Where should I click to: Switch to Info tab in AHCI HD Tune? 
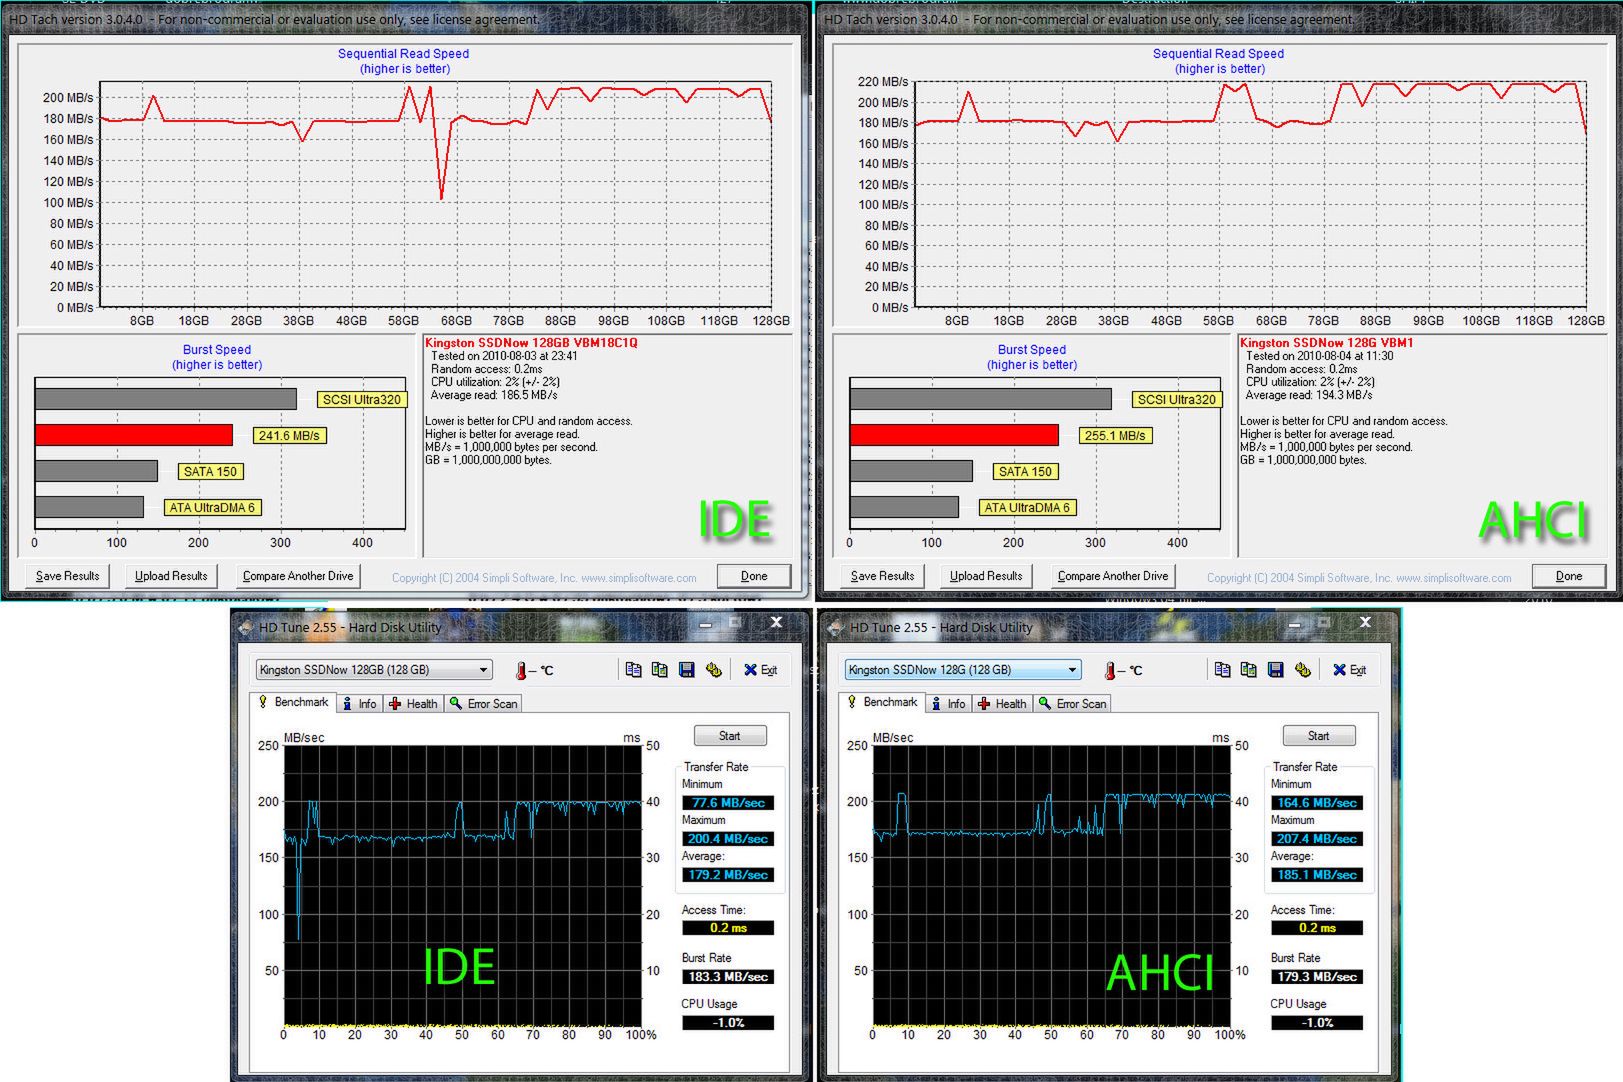pyautogui.click(x=948, y=704)
